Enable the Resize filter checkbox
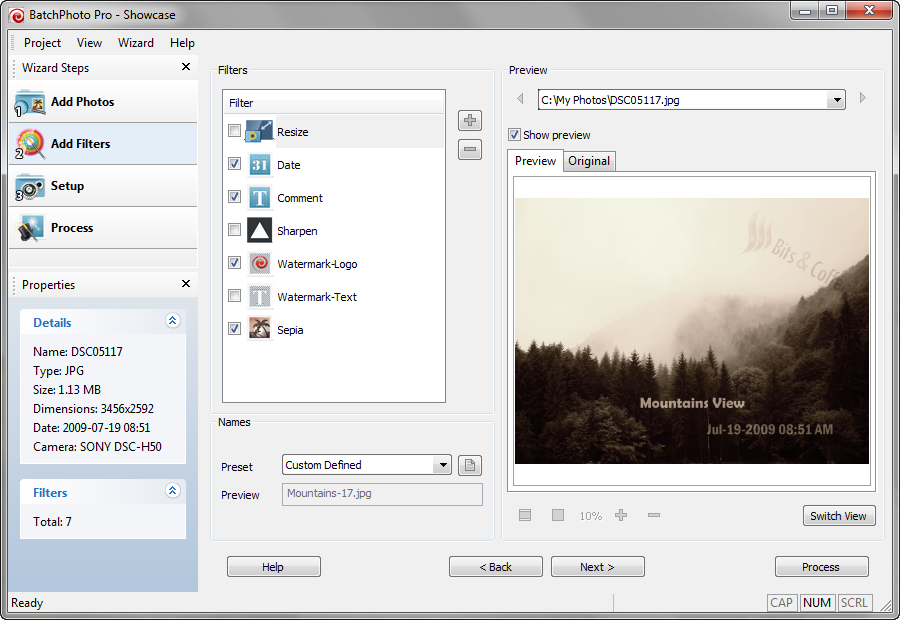The height and width of the screenshot is (620, 900). coord(234,131)
